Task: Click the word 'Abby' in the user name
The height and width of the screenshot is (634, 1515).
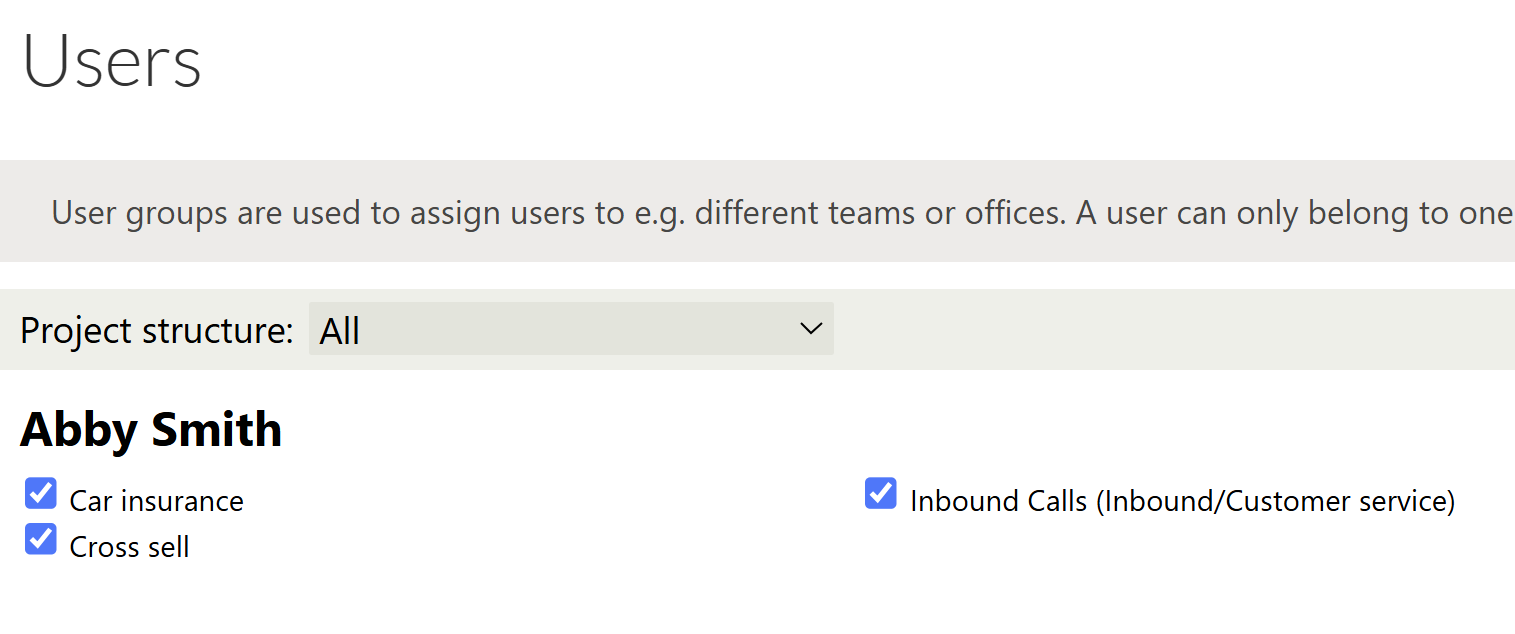Action: [x=79, y=430]
